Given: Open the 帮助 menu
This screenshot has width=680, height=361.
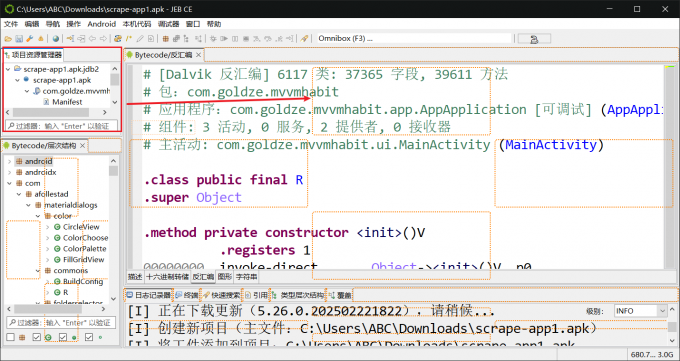Looking at the screenshot, I should pos(214,24).
